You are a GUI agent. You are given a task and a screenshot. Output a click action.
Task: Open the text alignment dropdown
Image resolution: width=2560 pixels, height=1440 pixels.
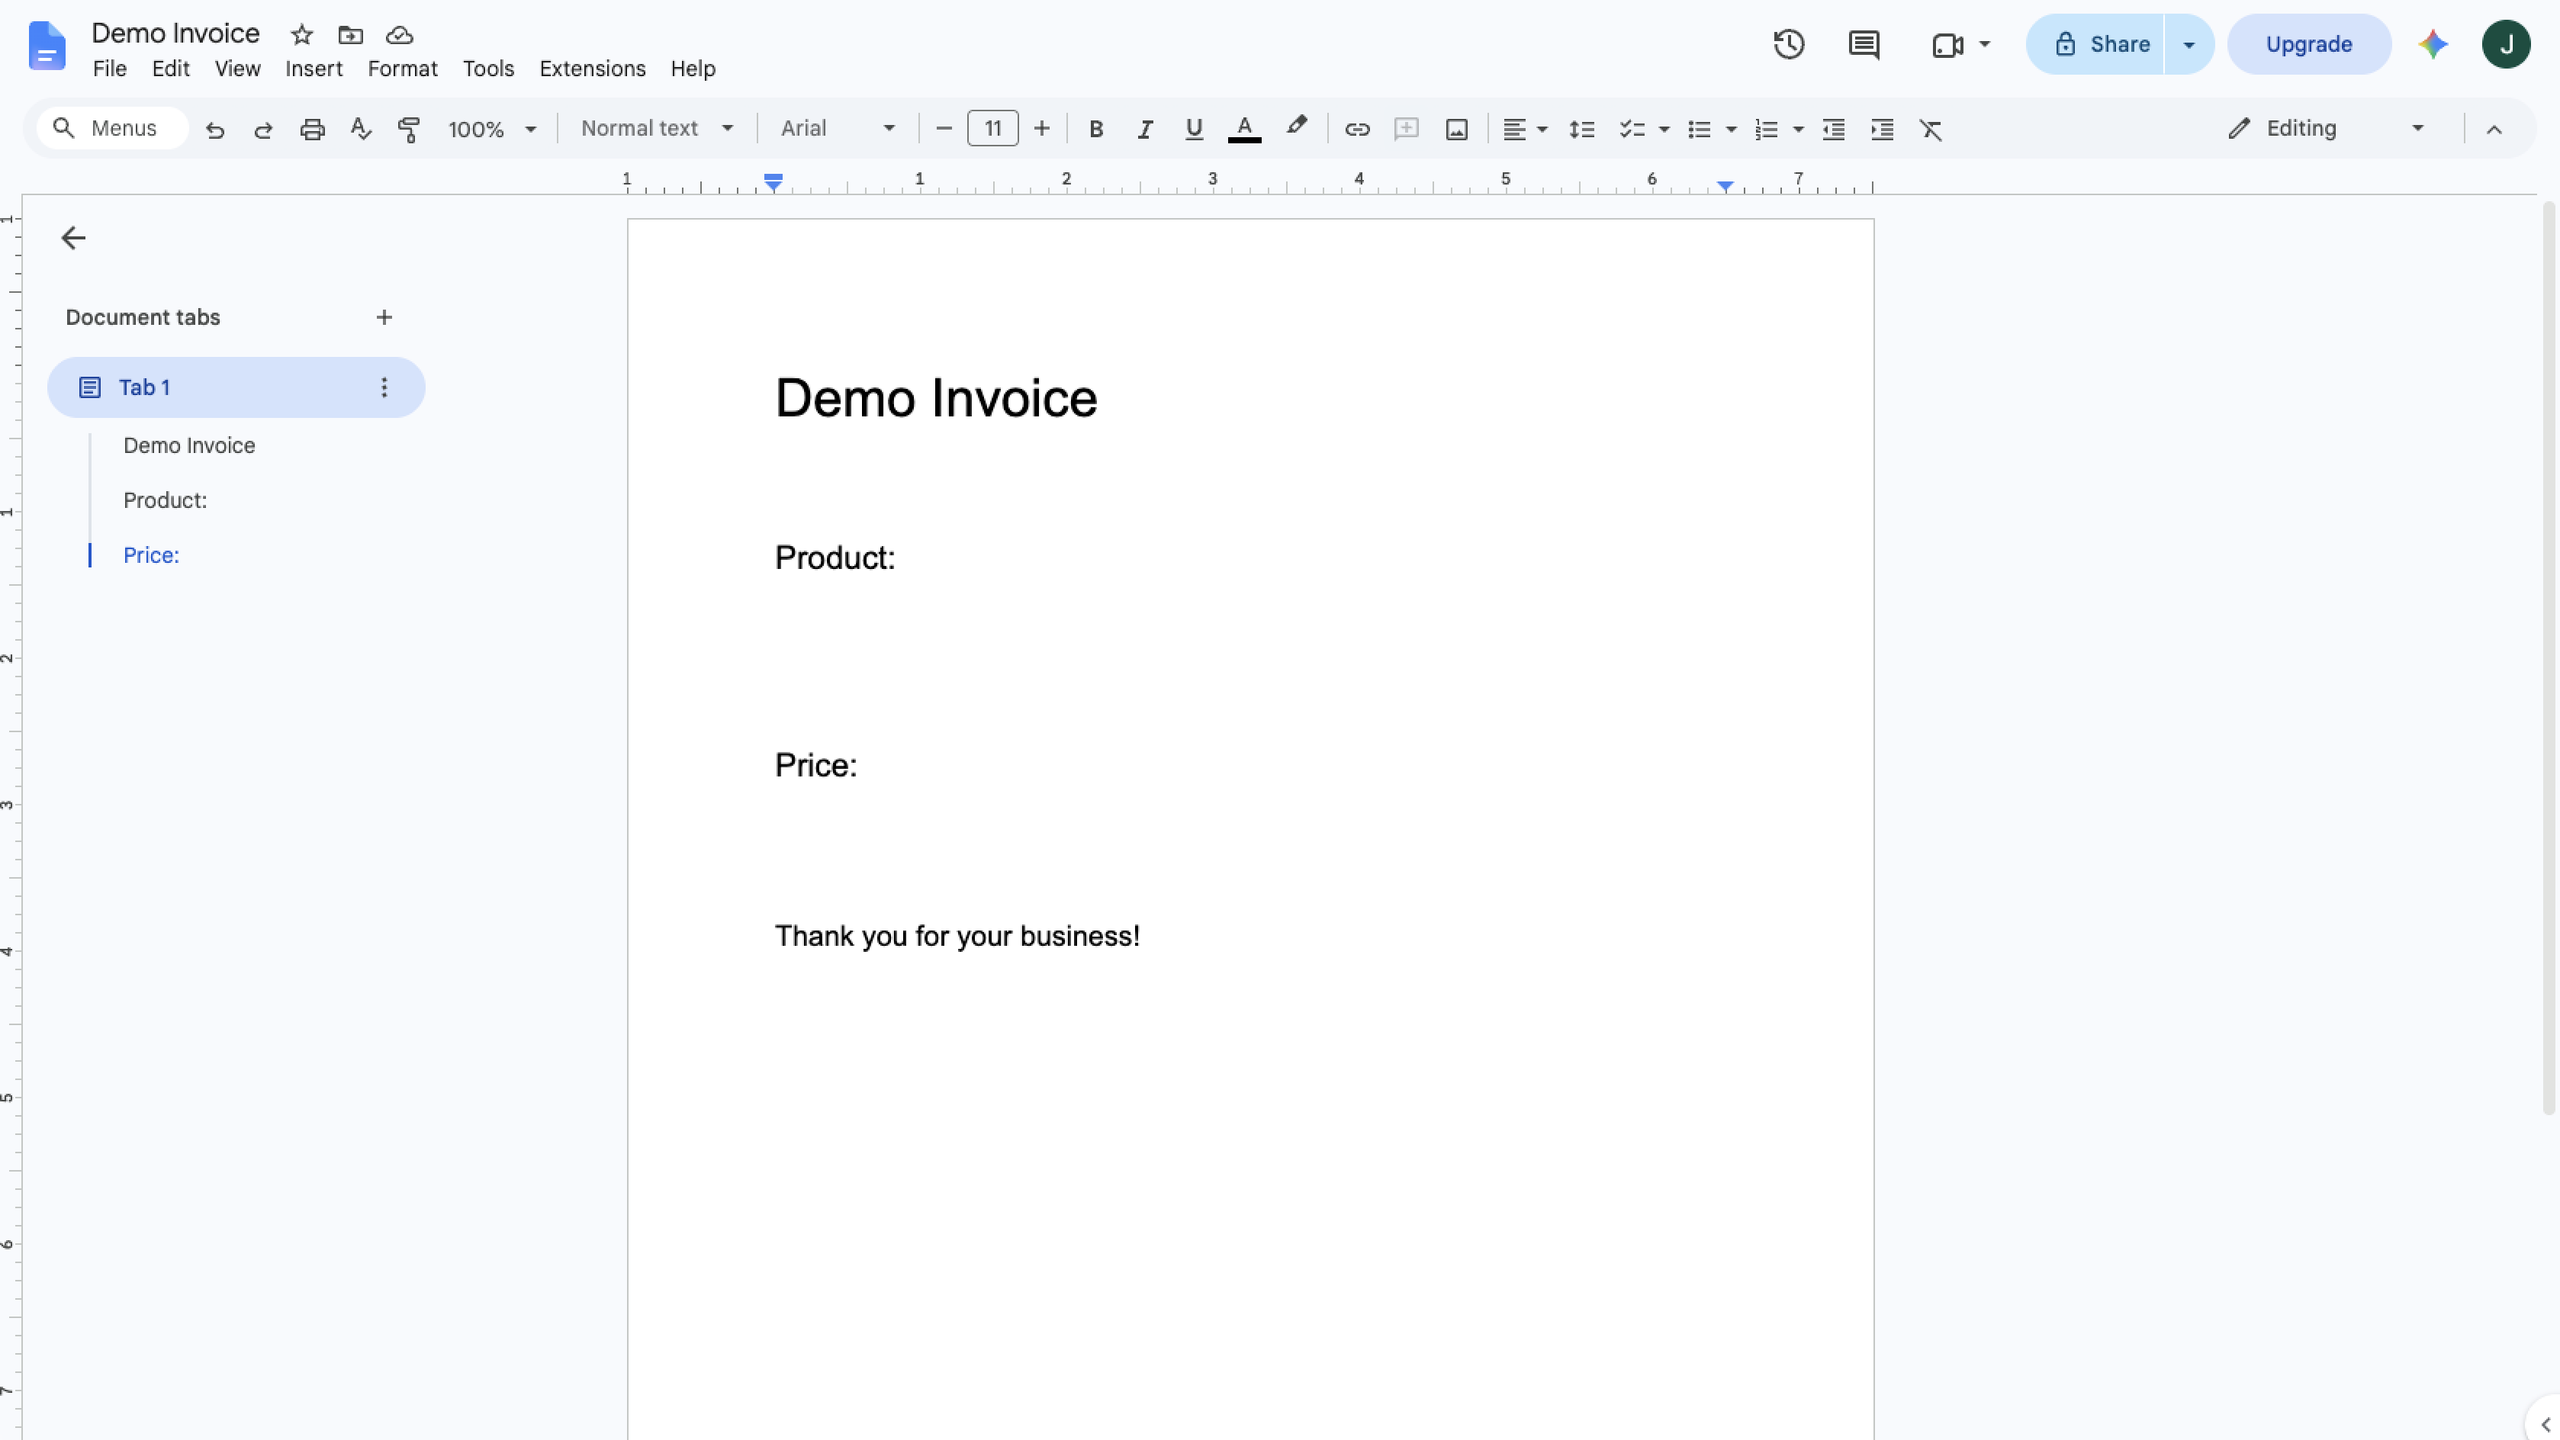point(1525,129)
